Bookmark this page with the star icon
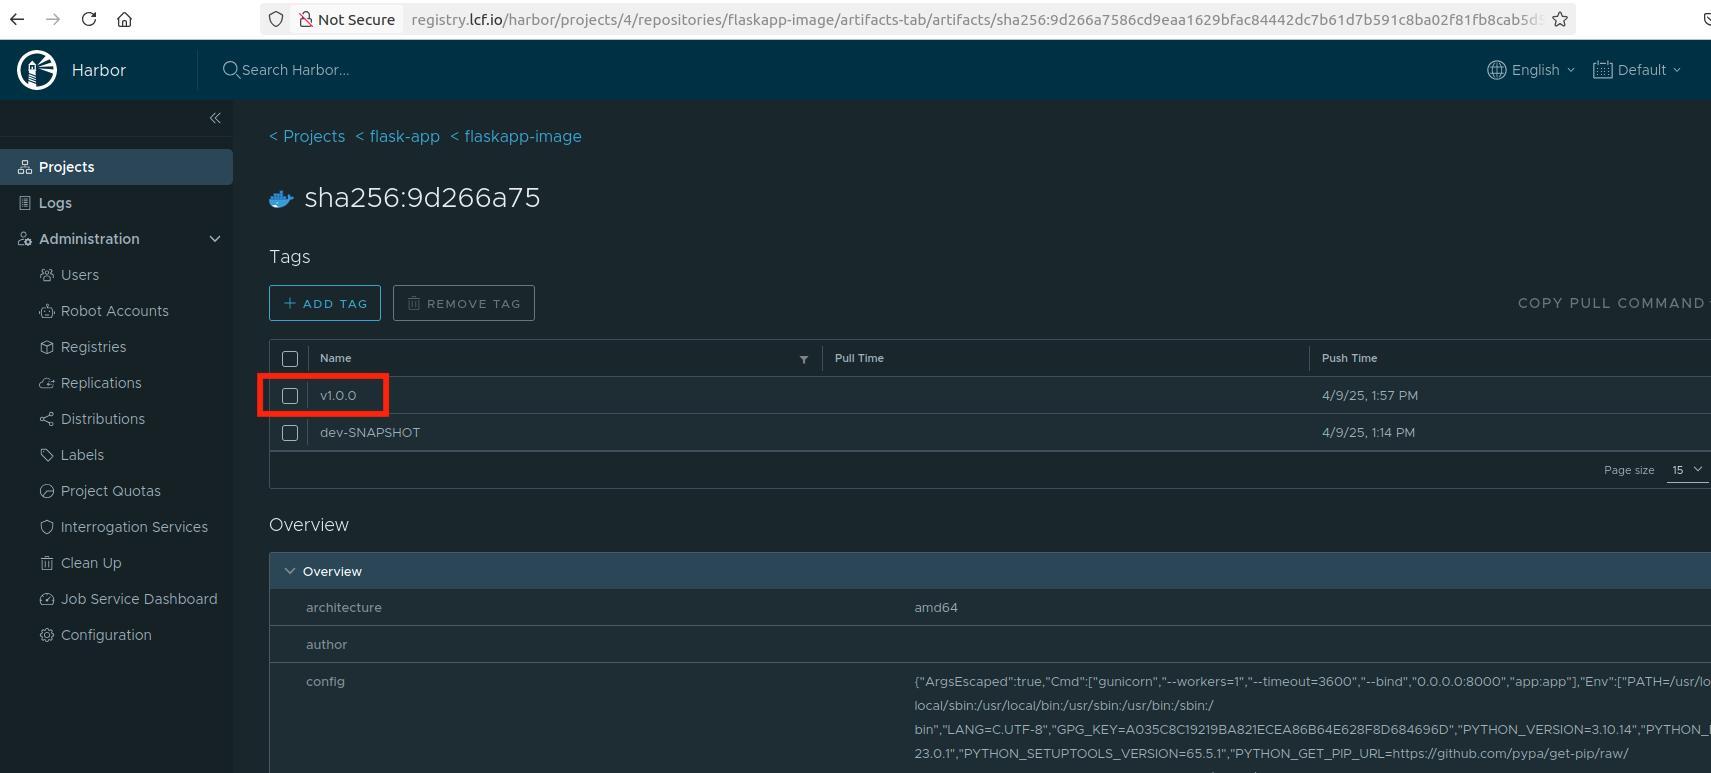The width and height of the screenshot is (1711, 773). coord(1560,19)
